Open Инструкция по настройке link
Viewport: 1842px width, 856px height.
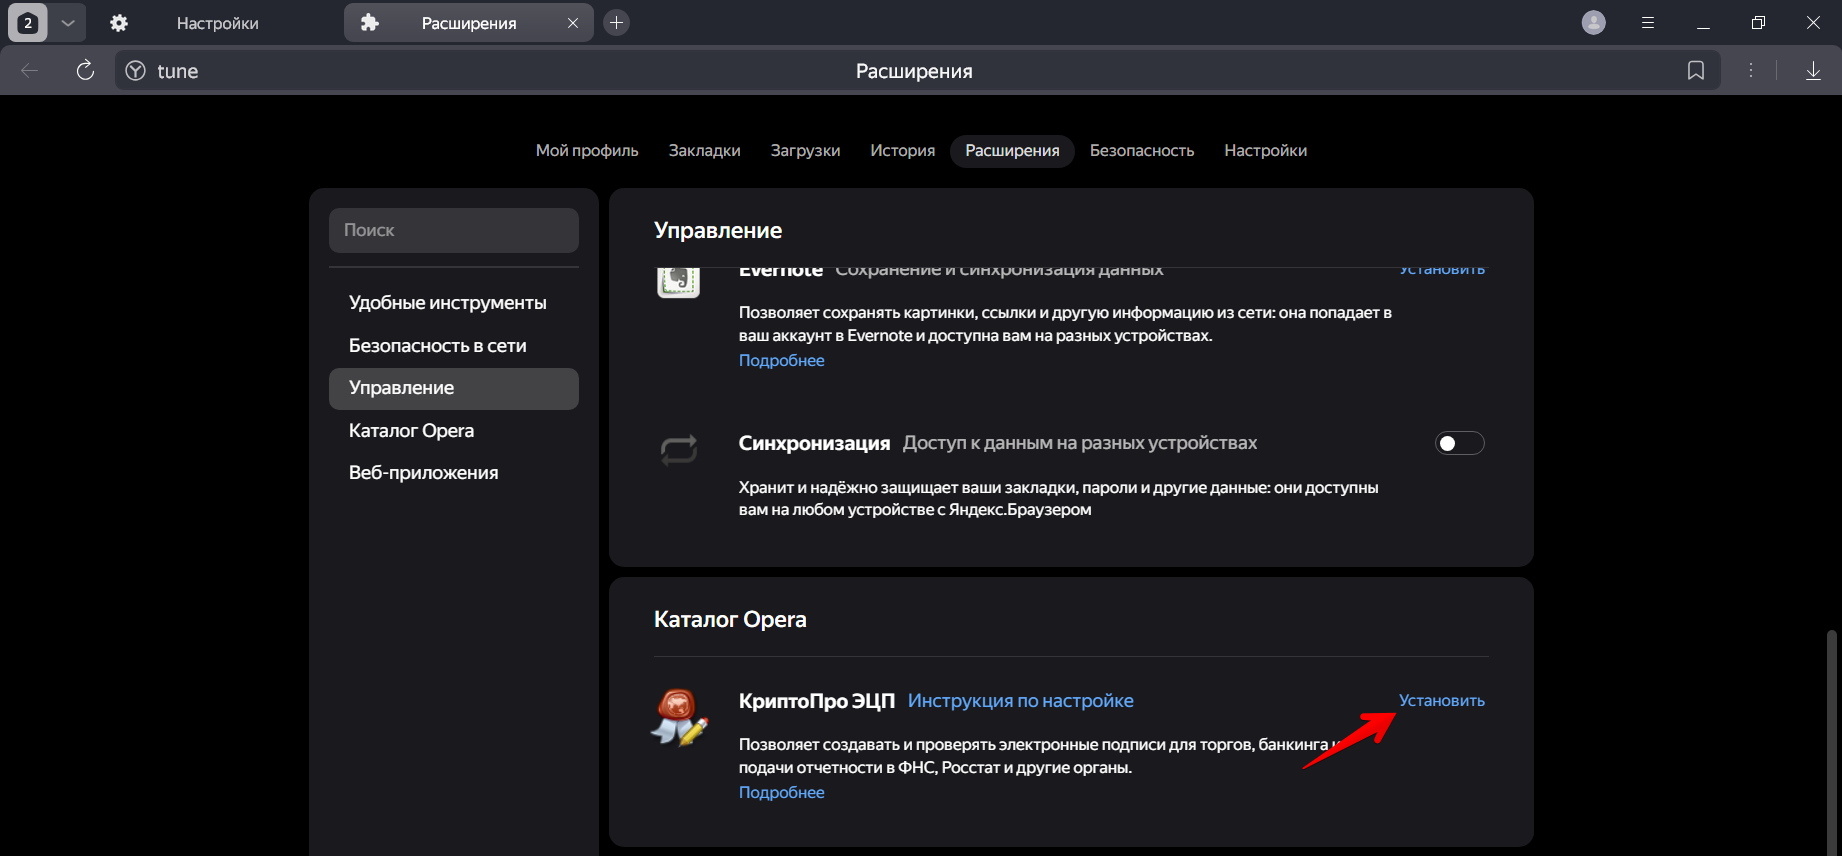click(1021, 701)
